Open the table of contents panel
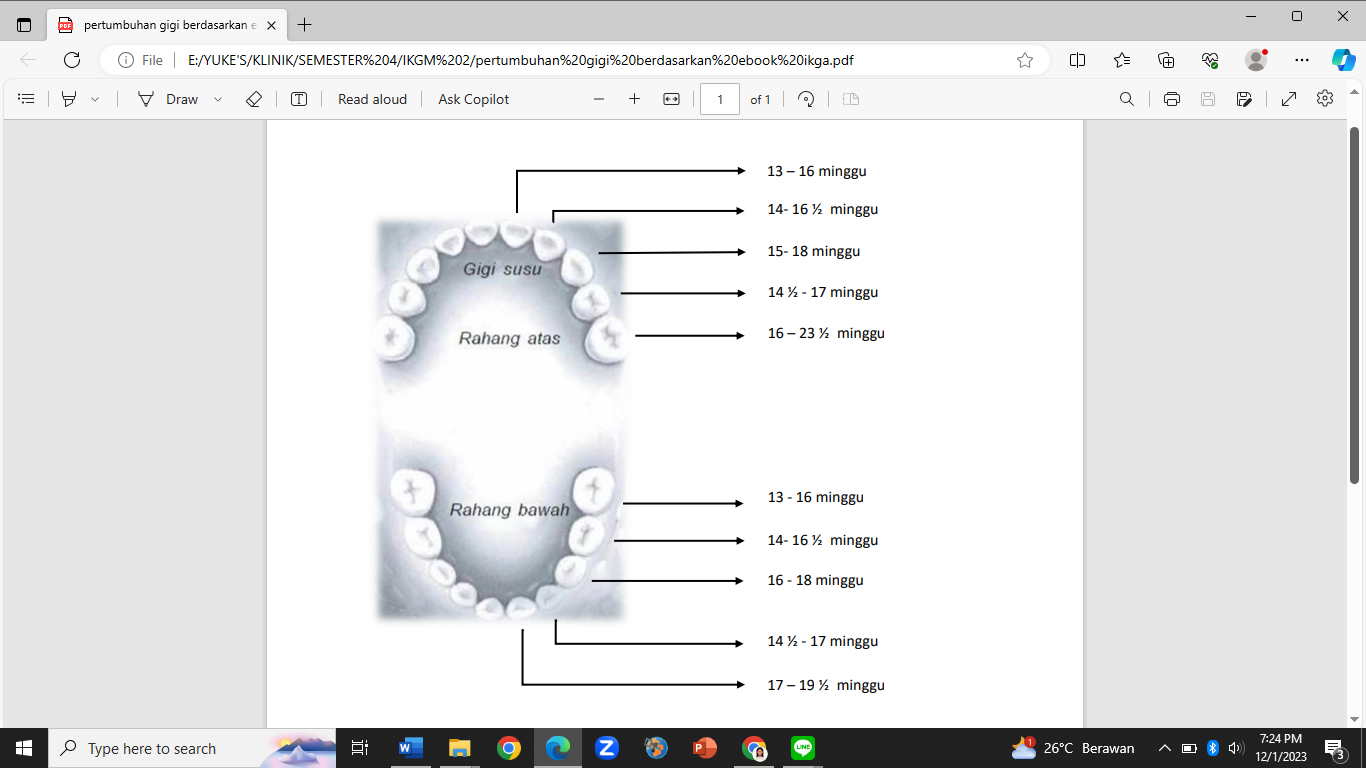Image resolution: width=1366 pixels, height=768 pixels. click(27, 99)
